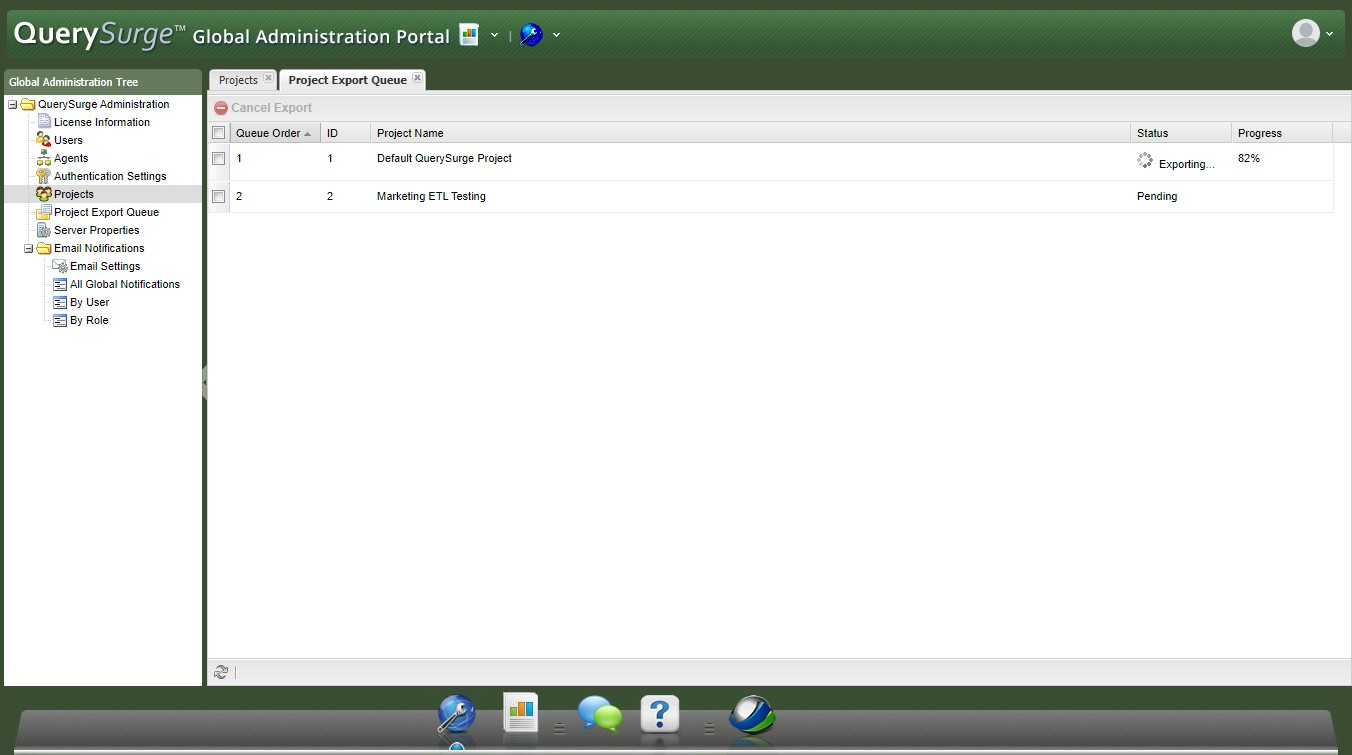Check the Marketing ETL Testing row
The height and width of the screenshot is (755, 1352).
pos(219,197)
